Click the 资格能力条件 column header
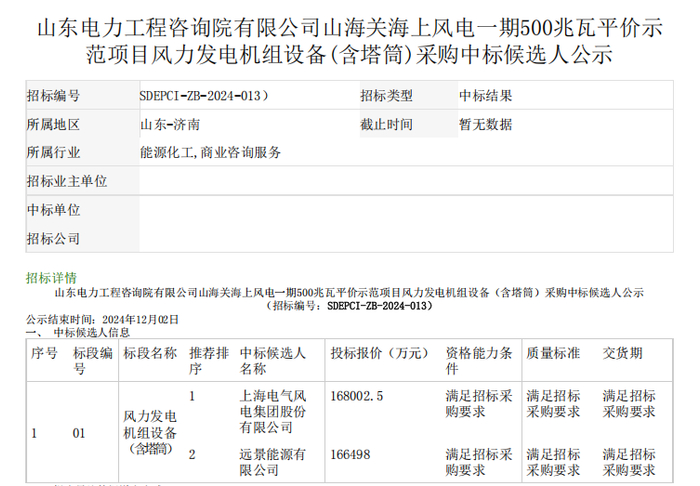 pyautogui.click(x=479, y=361)
